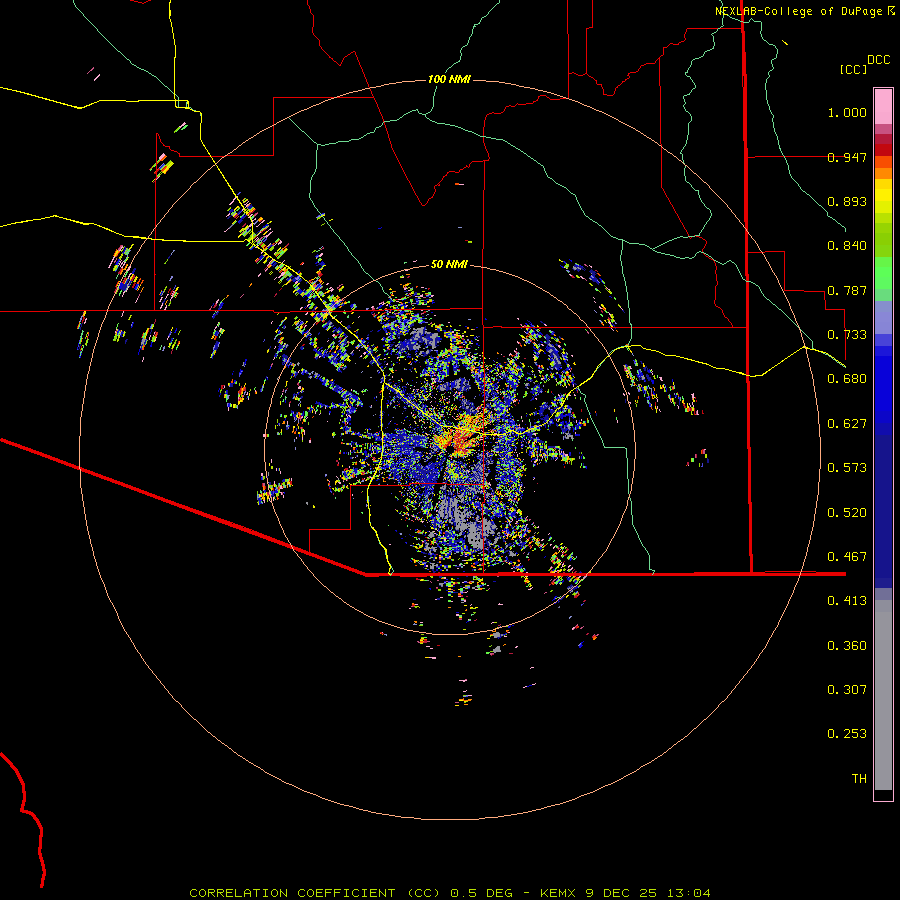The height and width of the screenshot is (900, 900).
Task: Click the 0.360 value on the color scale
Action: coord(847,646)
